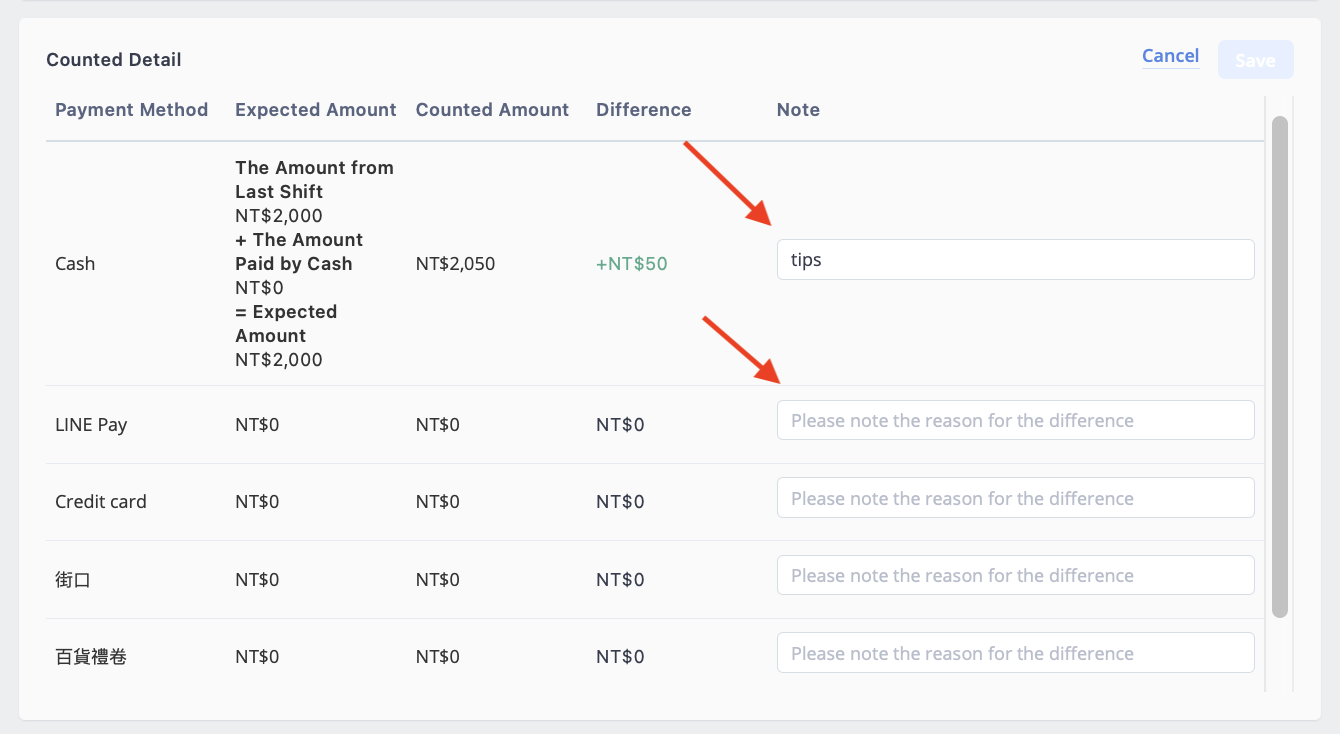
Task: Click the 百貨禮卷 row label
Action: coord(91,657)
